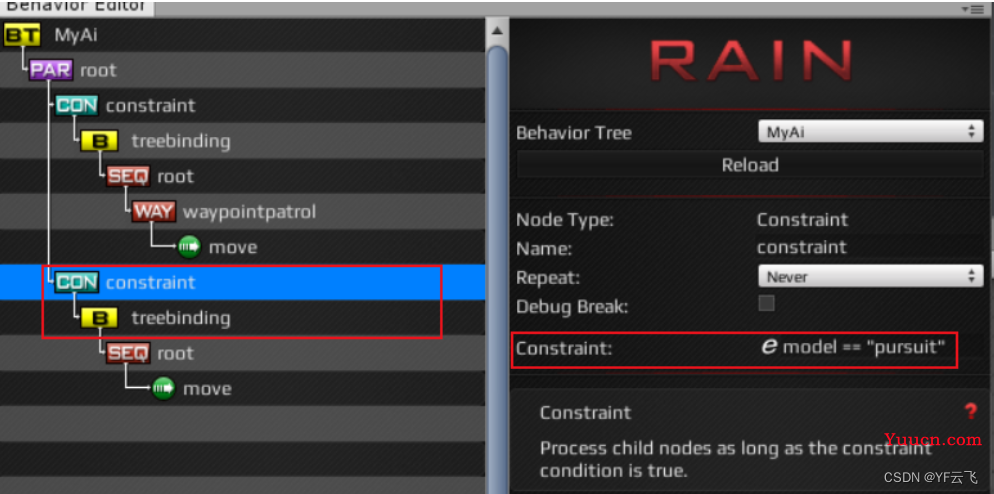This screenshot has width=994, height=494.
Task: Click the Node Type value Constraint
Action: coord(802,220)
